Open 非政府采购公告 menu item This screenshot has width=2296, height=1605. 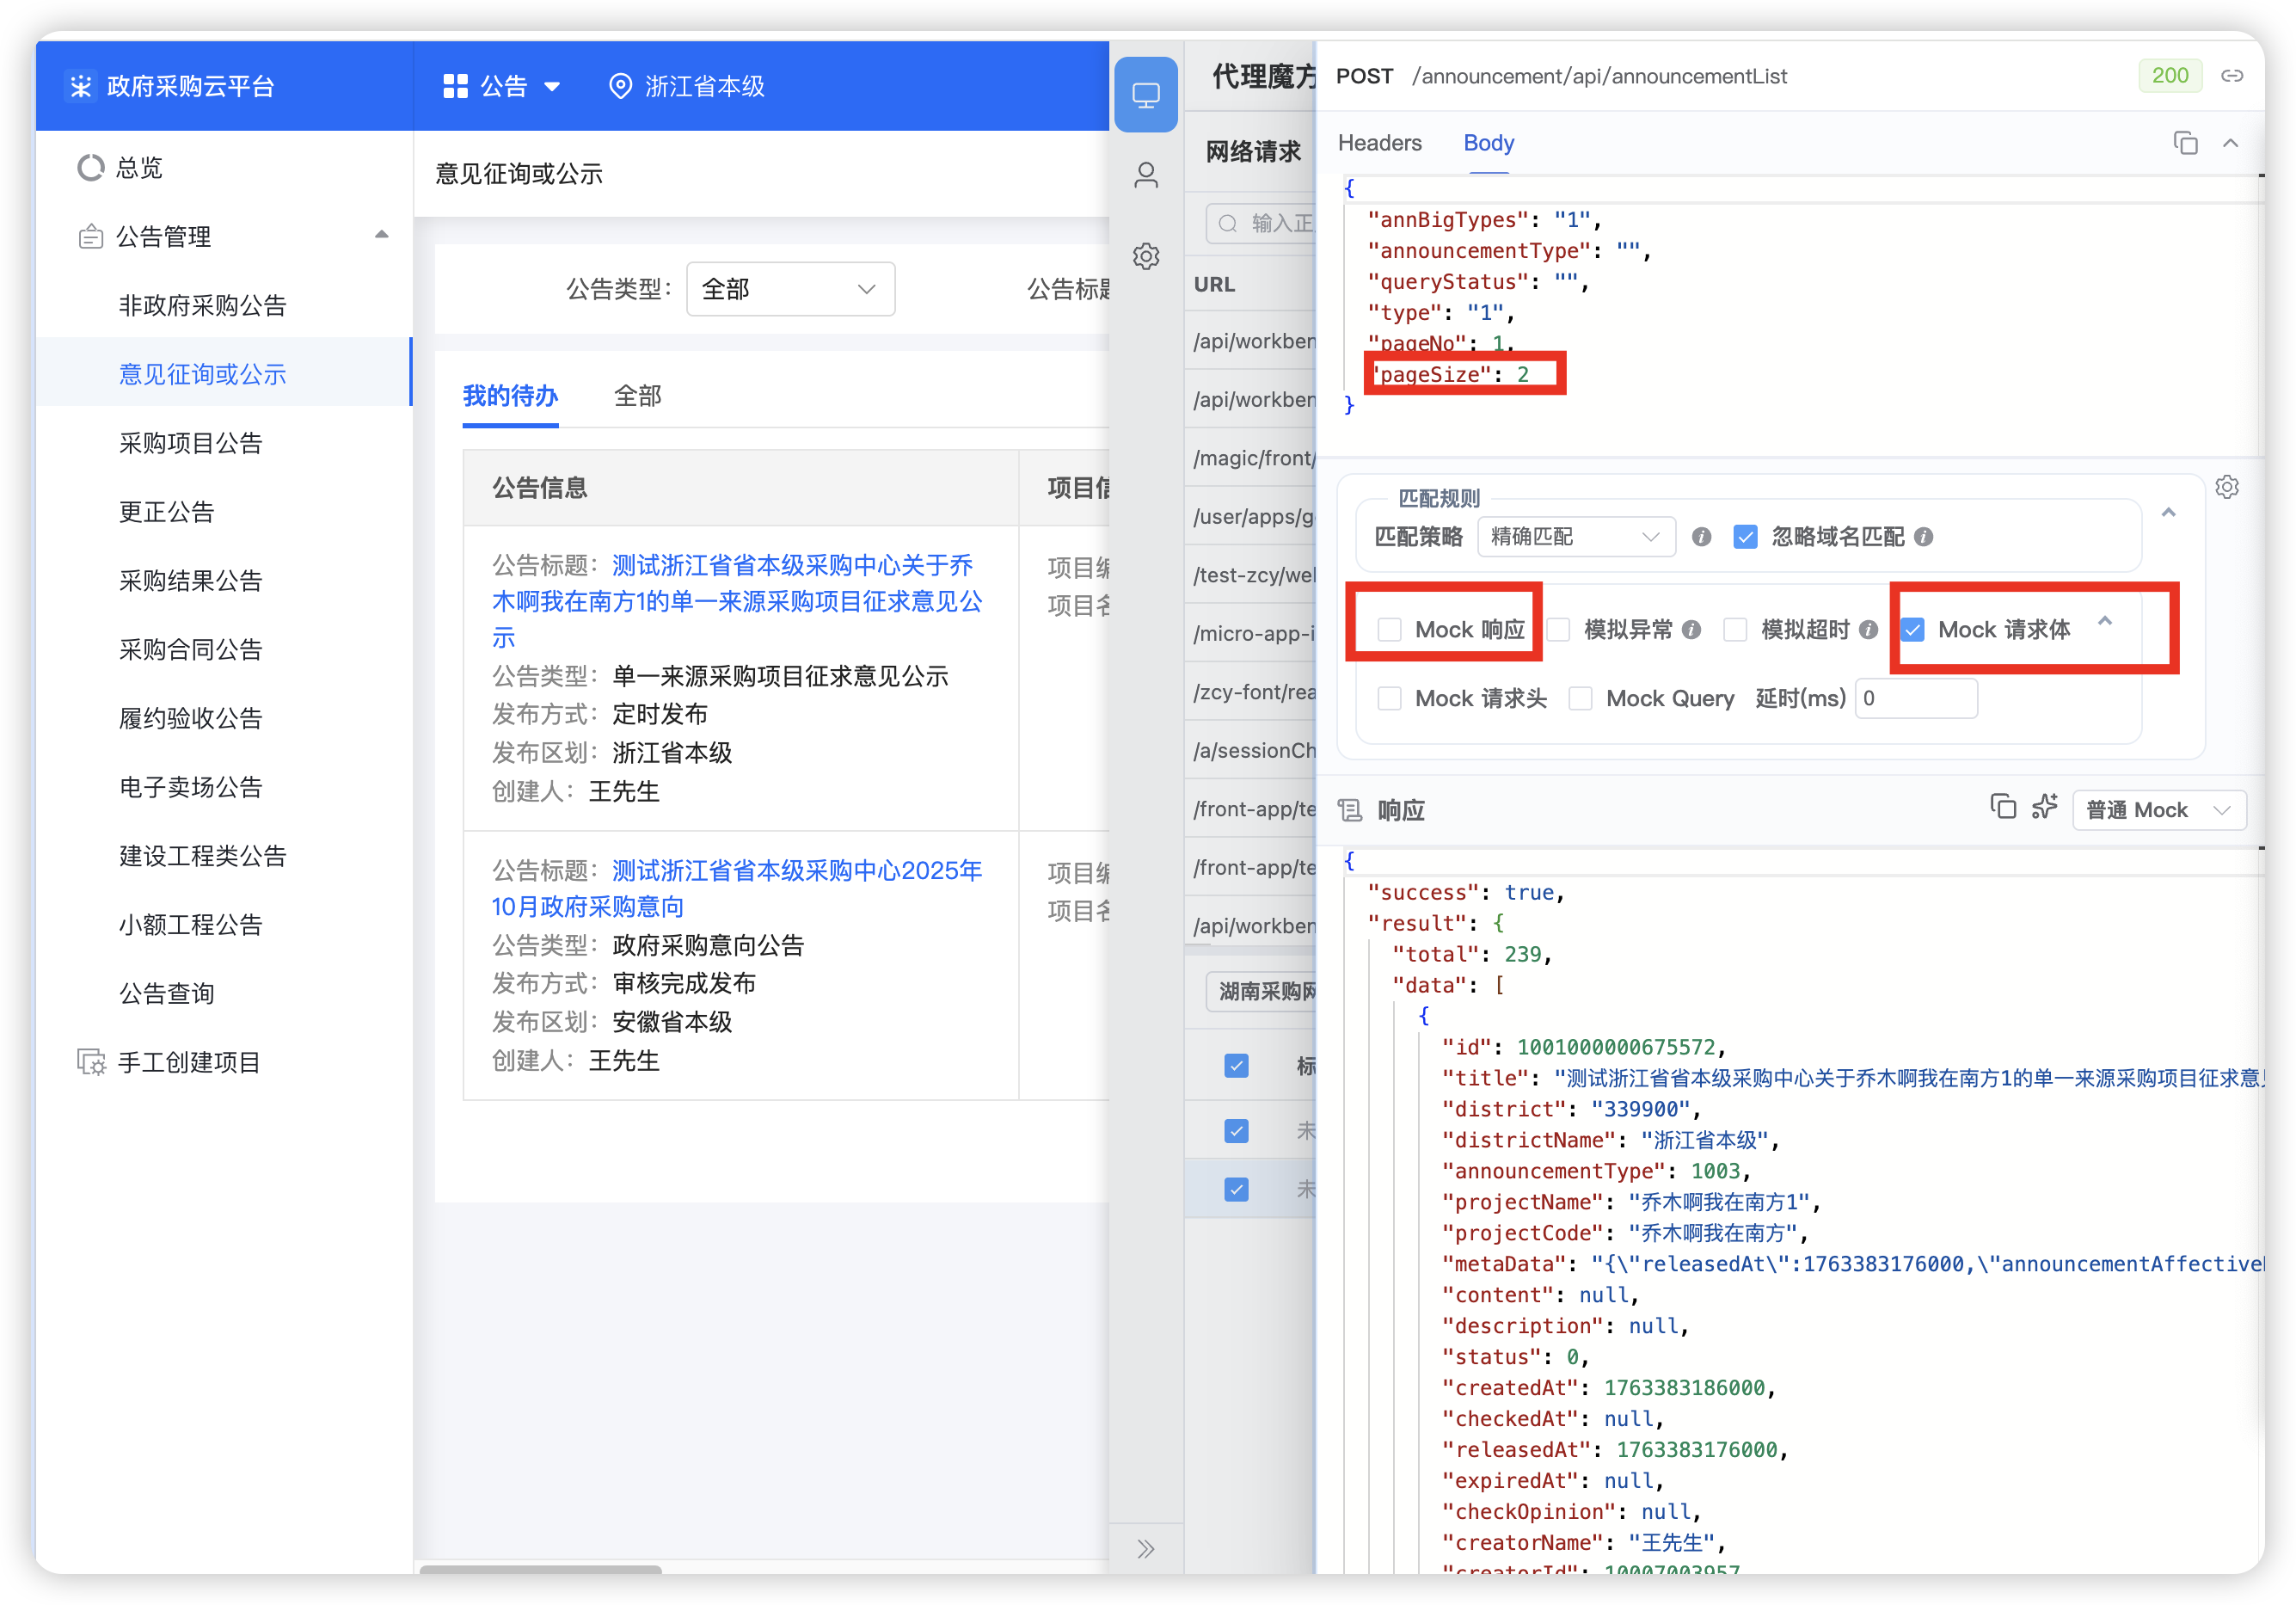[202, 305]
